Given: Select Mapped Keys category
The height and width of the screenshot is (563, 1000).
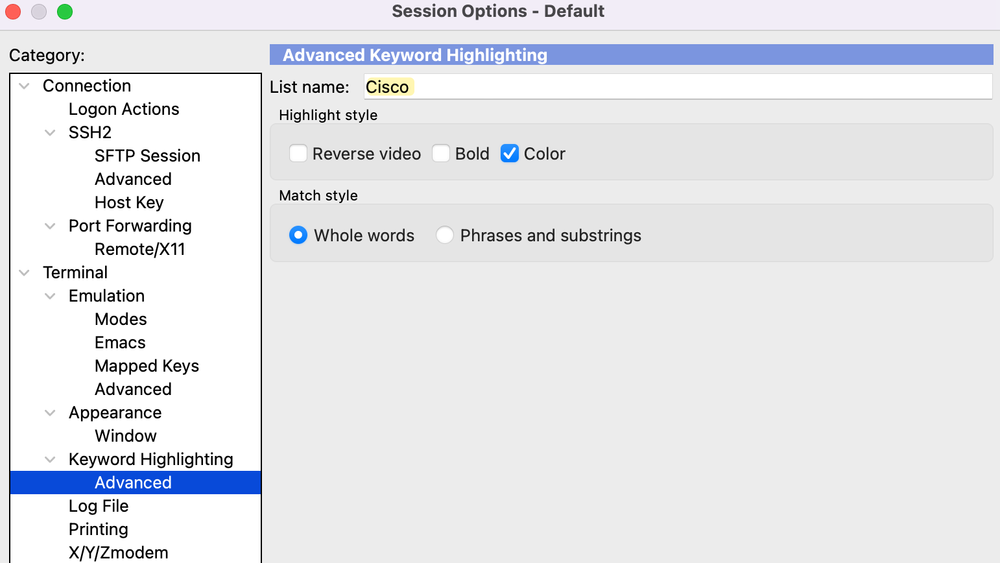Looking at the screenshot, I should pyautogui.click(x=146, y=366).
